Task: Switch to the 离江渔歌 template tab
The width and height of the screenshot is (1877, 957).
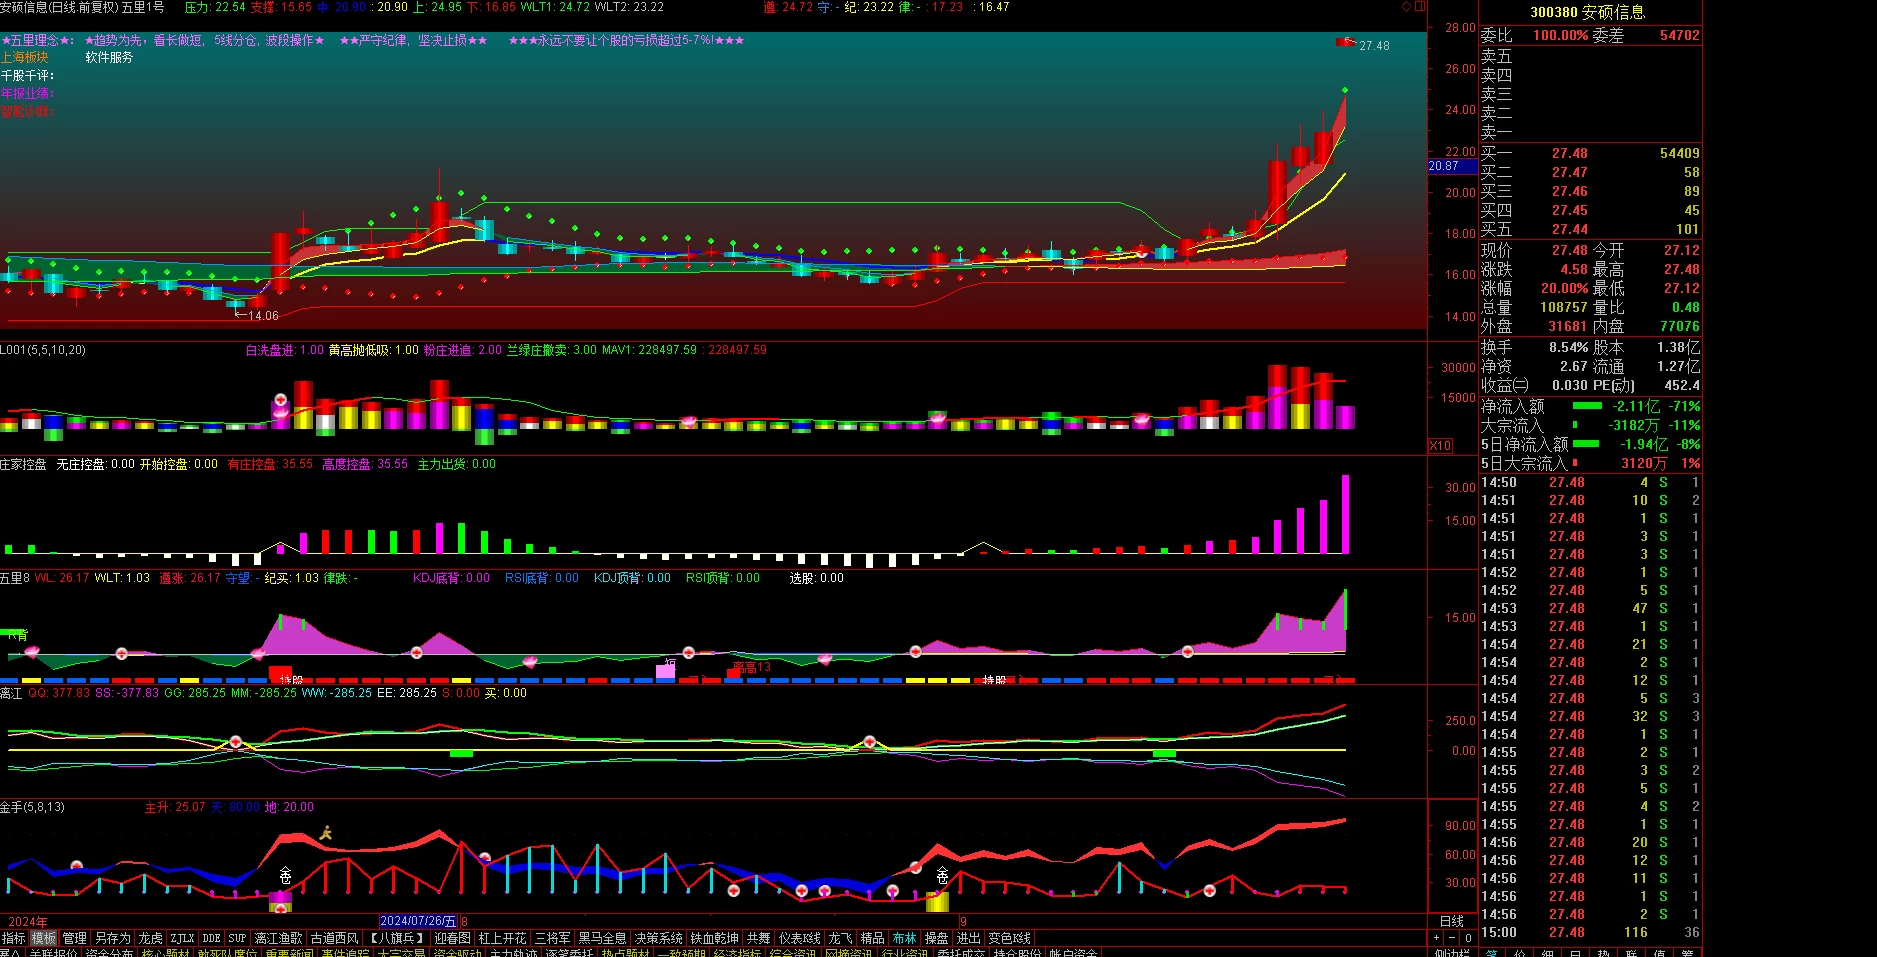Action: [x=279, y=938]
